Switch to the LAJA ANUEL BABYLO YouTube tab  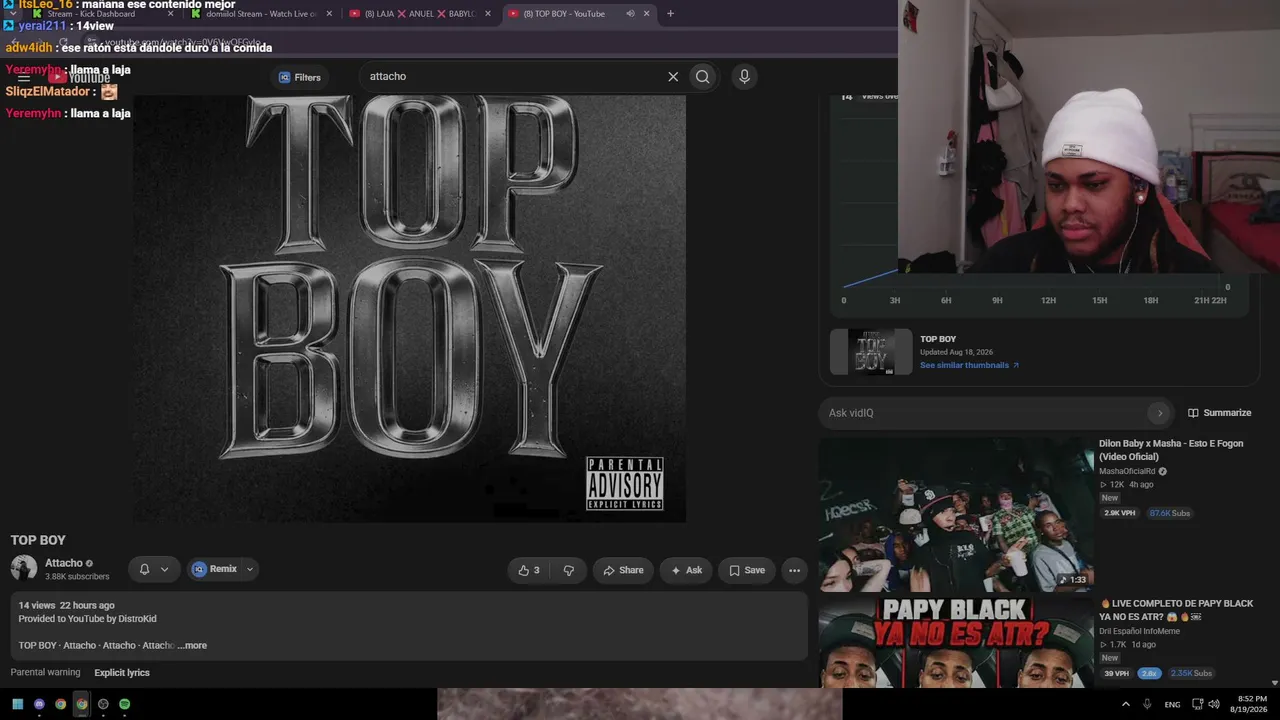pyautogui.click(x=418, y=14)
